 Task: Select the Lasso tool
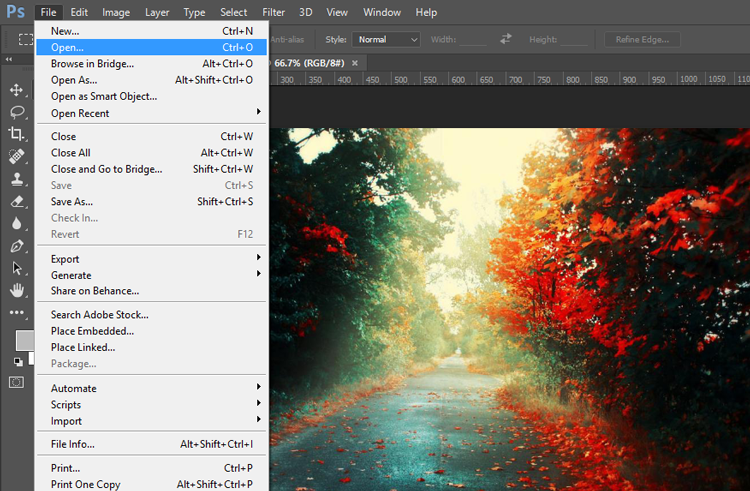coord(17,112)
